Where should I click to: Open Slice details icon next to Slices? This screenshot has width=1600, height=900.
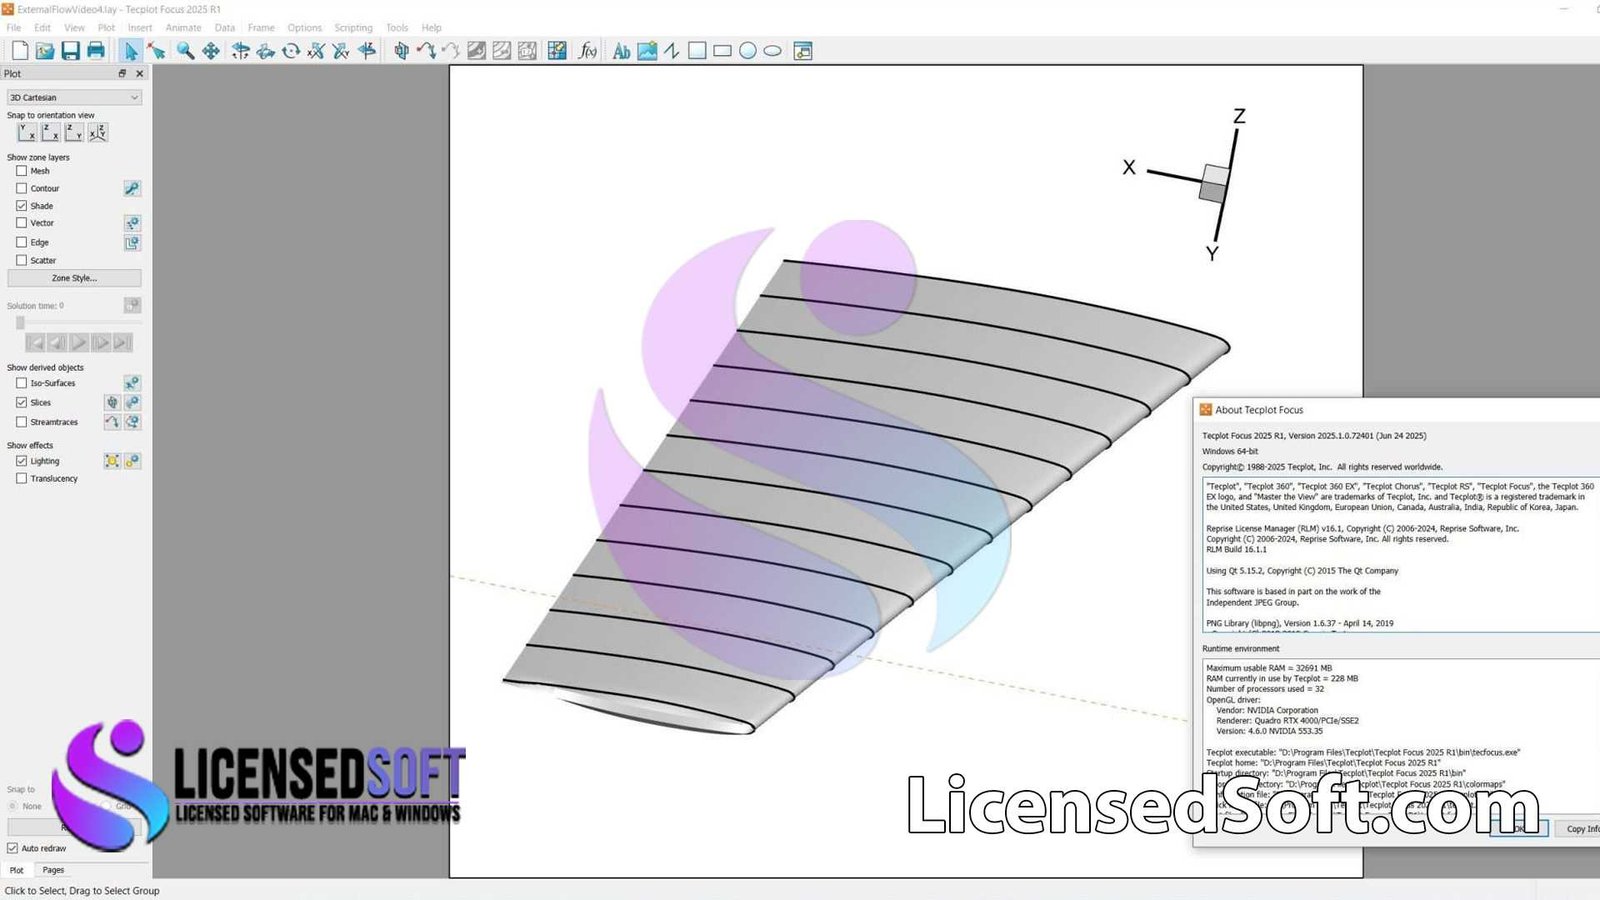coord(132,402)
